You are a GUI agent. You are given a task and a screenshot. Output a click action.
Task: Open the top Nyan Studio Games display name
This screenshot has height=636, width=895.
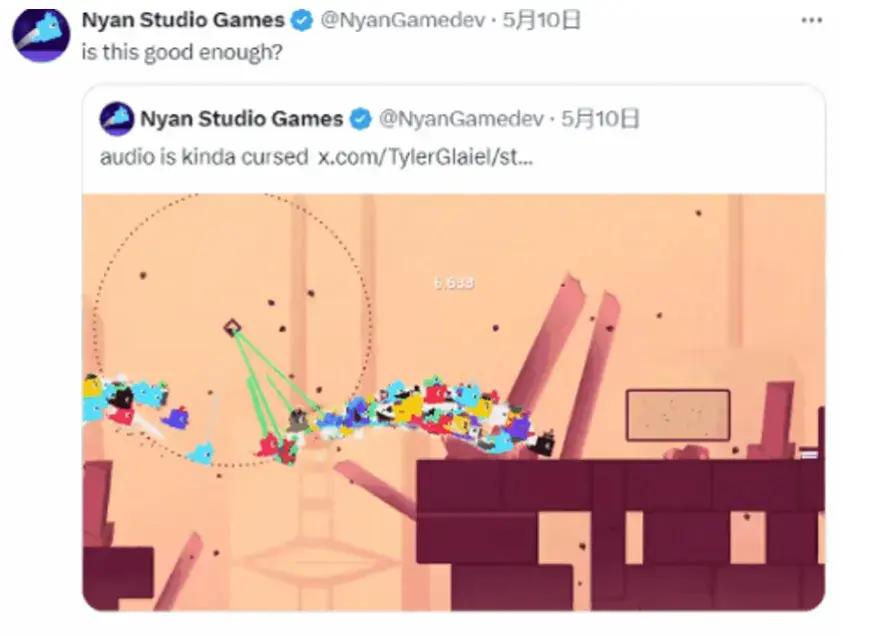[x=182, y=21]
